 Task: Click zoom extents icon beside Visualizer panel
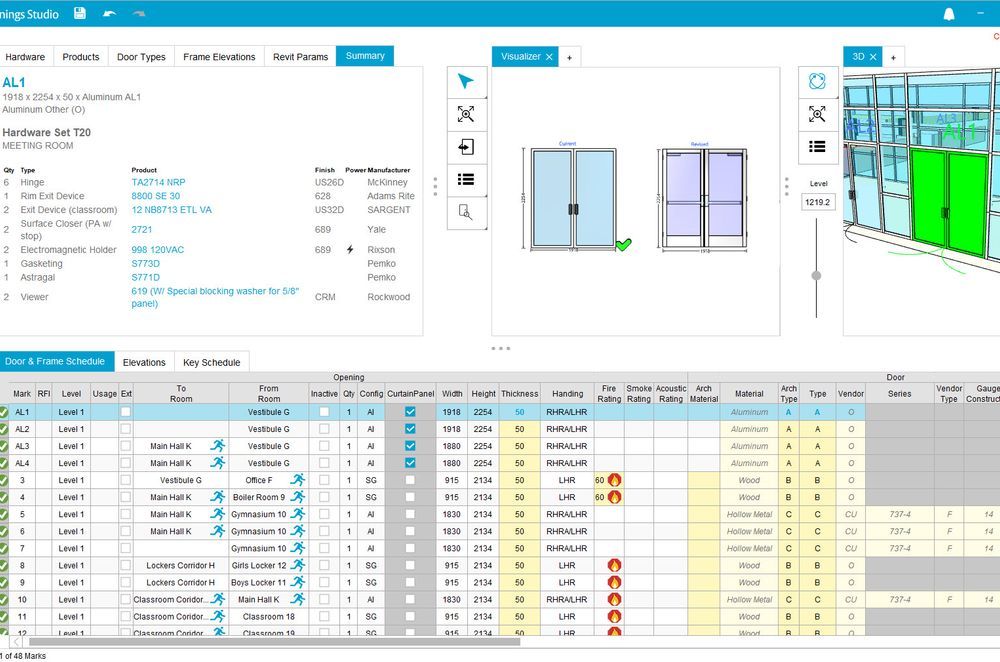(466, 115)
